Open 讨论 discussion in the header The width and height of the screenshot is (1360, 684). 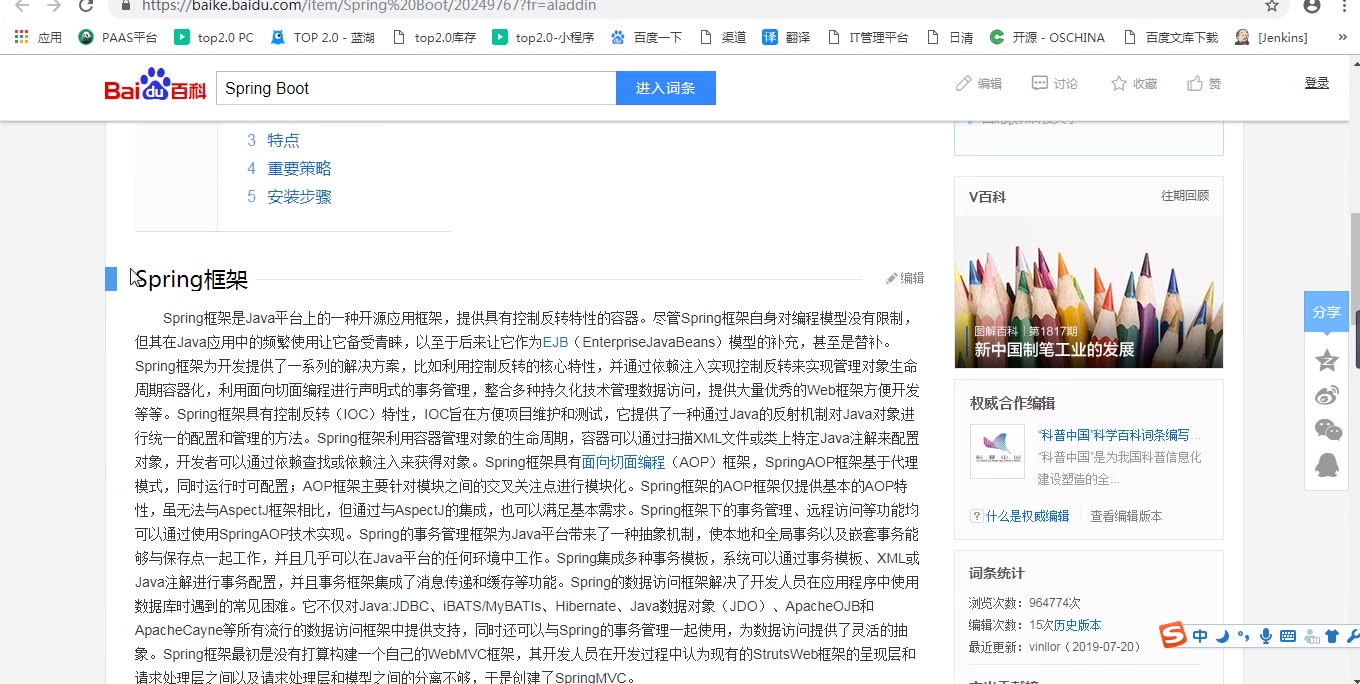click(x=1055, y=83)
